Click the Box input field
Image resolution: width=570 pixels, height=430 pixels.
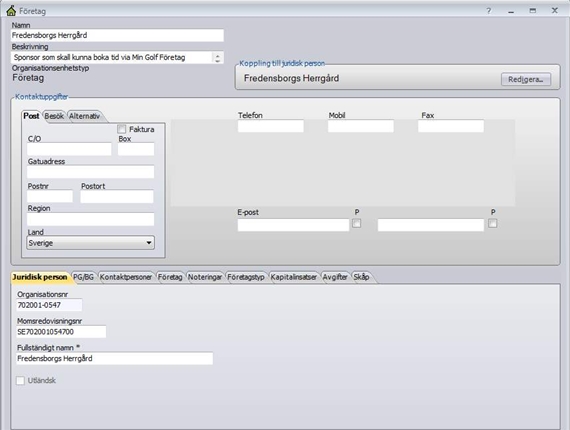[x=136, y=149]
